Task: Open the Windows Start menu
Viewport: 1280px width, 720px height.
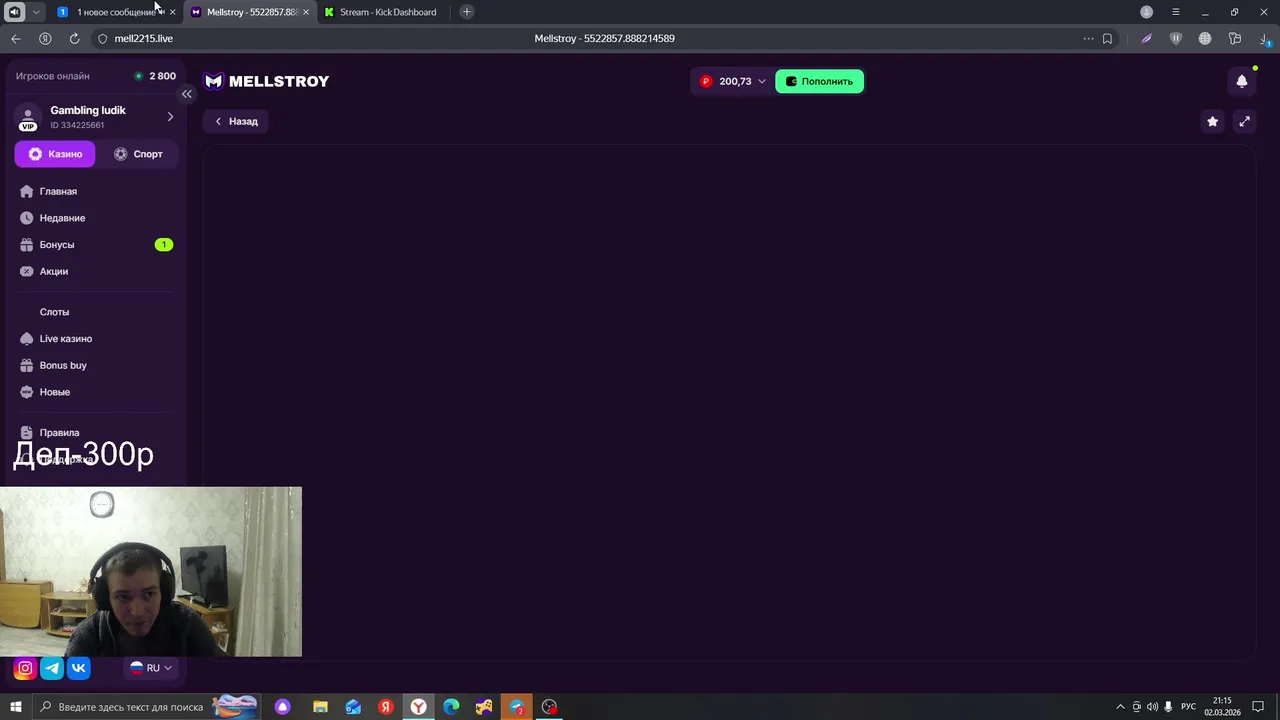Action: [x=16, y=707]
